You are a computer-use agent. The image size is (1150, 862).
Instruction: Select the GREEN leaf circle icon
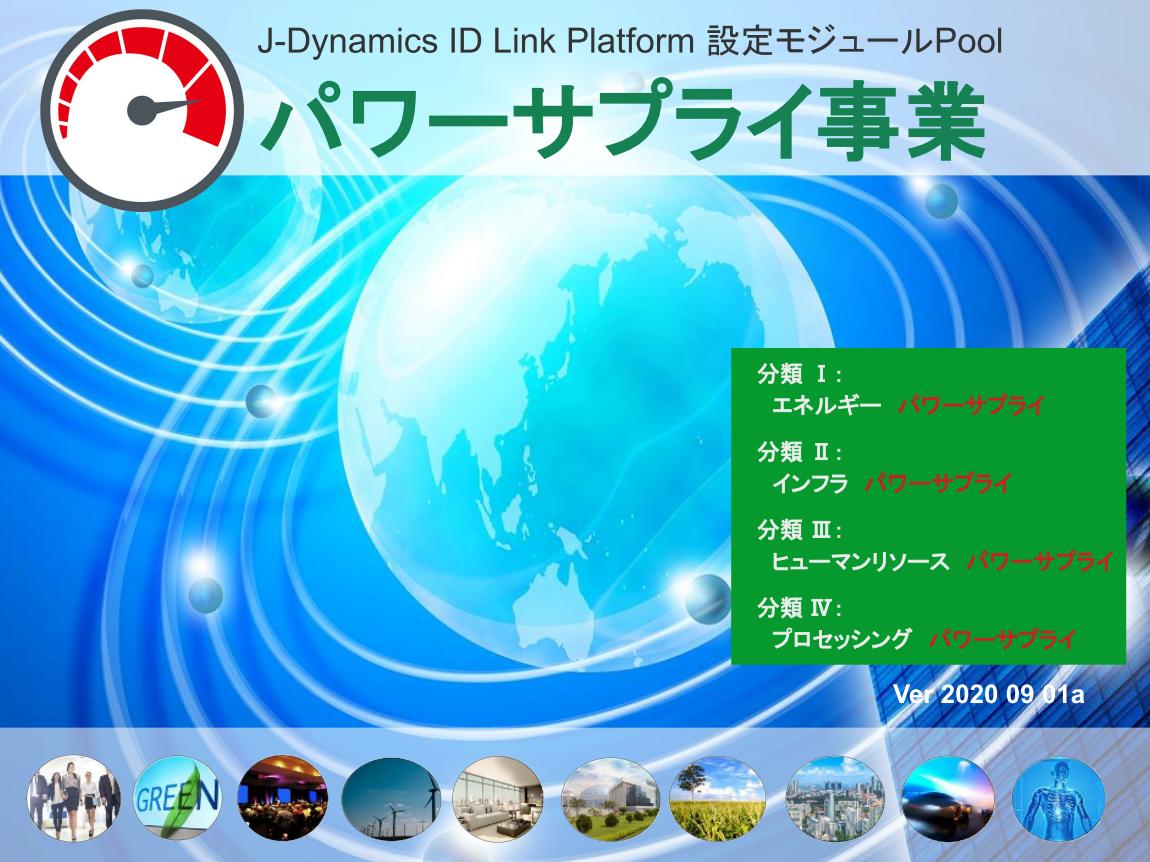[180, 801]
